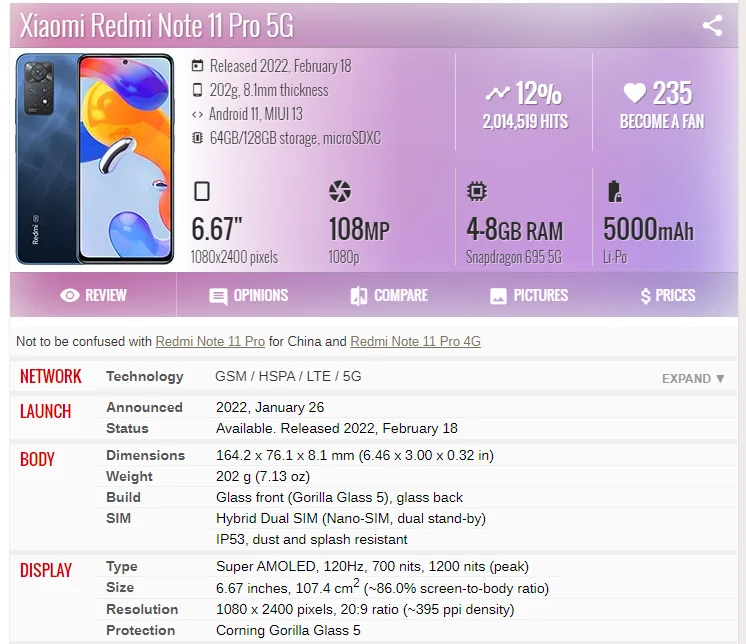Click the DISPLAY section heading
The image size is (746, 644).
click(x=46, y=570)
